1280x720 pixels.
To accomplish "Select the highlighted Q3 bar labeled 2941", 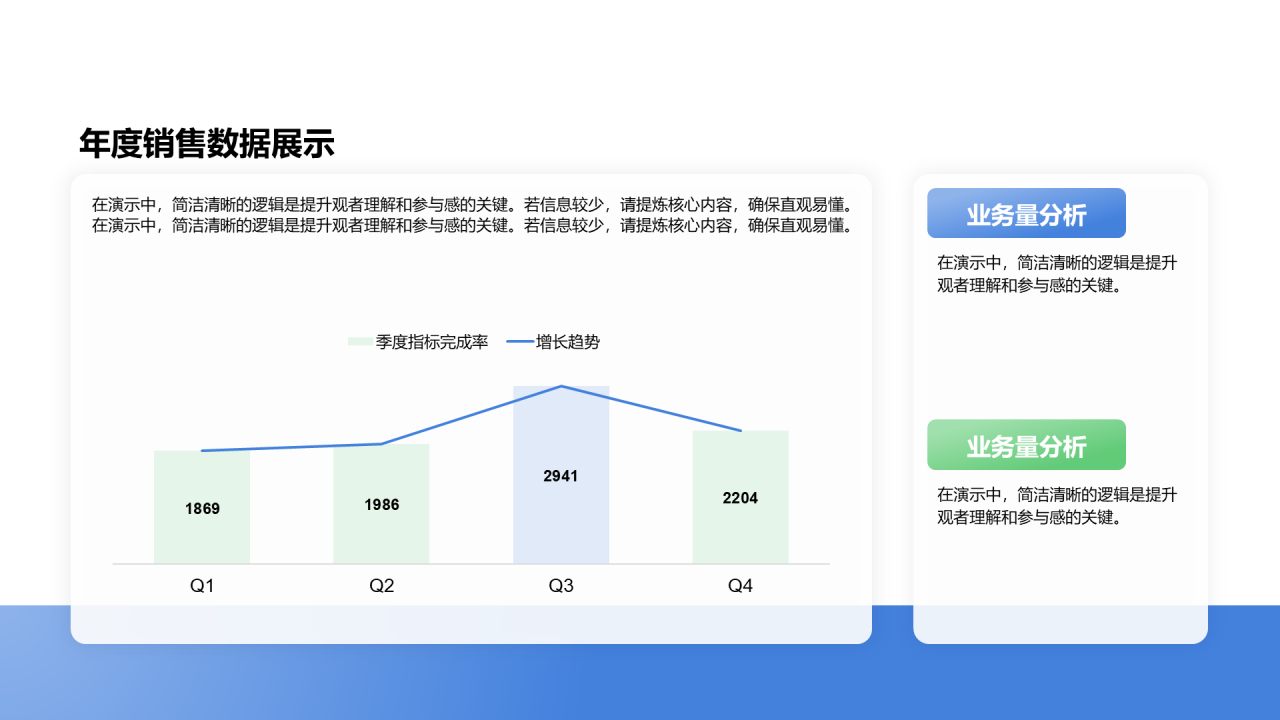I will (561, 475).
